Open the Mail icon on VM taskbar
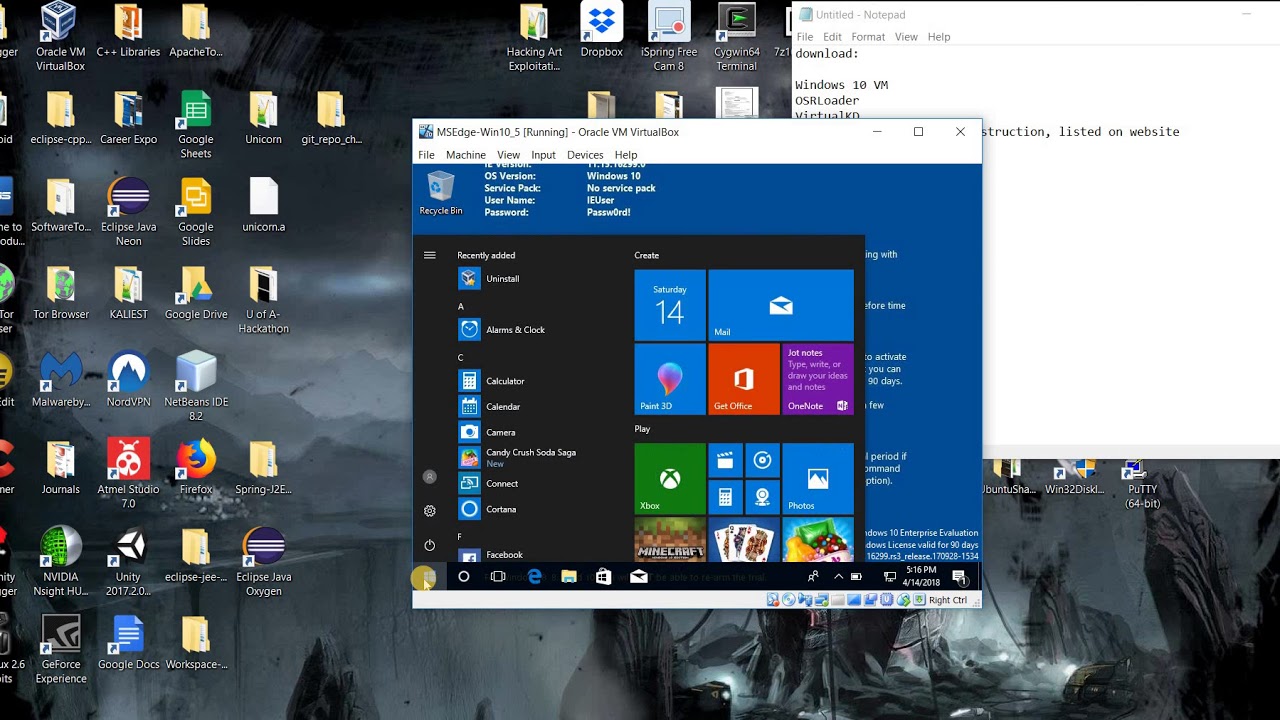This screenshot has width=1280, height=720. [x=638, y=577]
